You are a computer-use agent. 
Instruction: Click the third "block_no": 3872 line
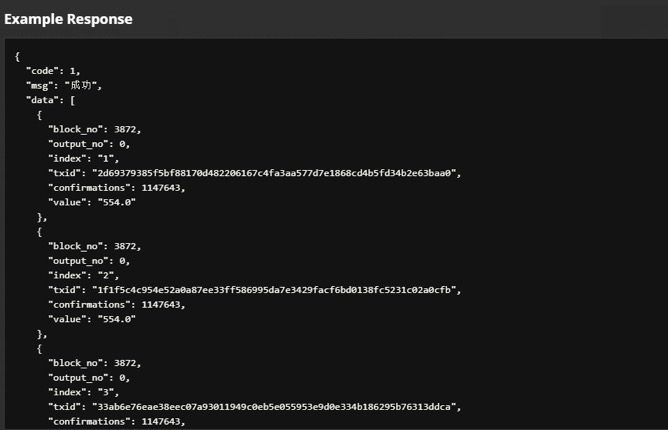(95, 363)
